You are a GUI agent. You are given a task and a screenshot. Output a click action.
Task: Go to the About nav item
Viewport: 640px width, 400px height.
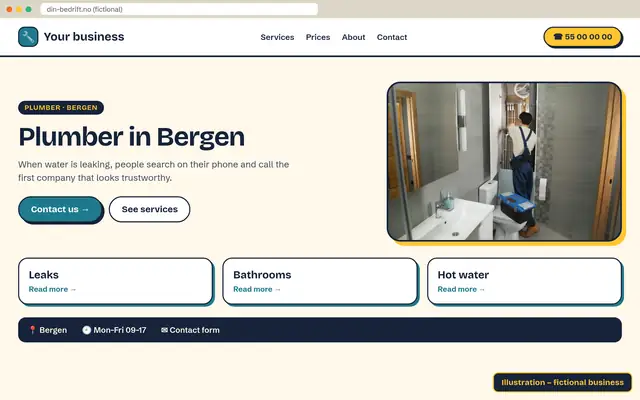353,37
